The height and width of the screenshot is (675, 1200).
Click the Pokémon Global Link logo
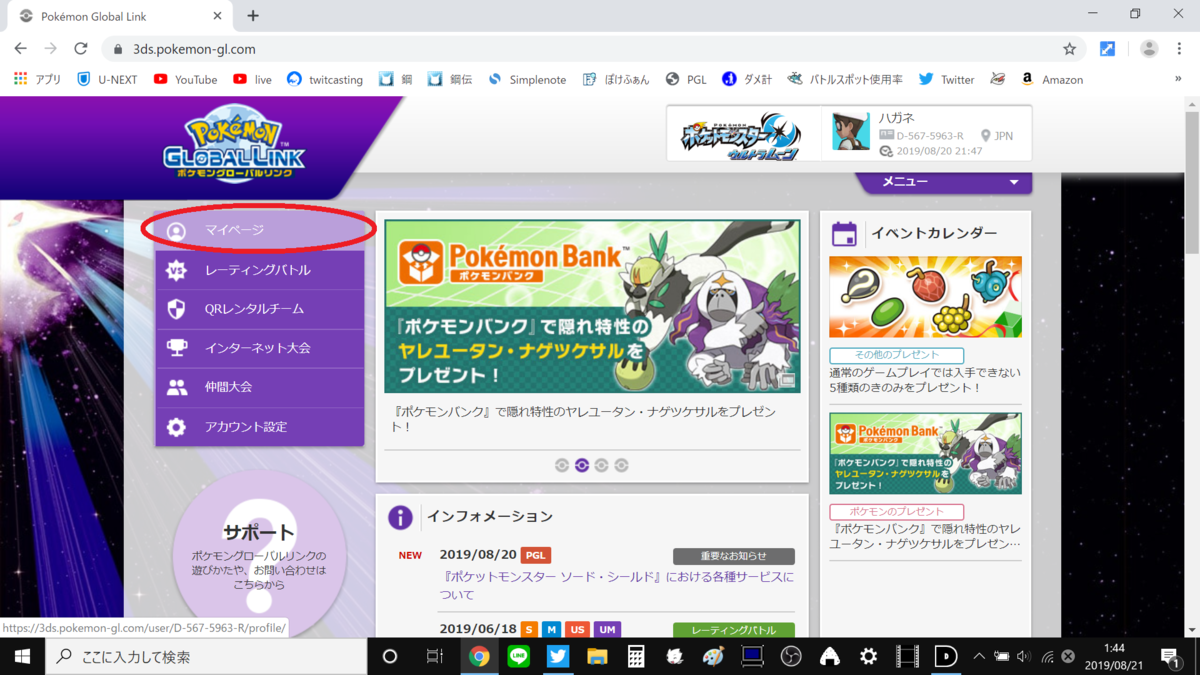coord(234,146)
